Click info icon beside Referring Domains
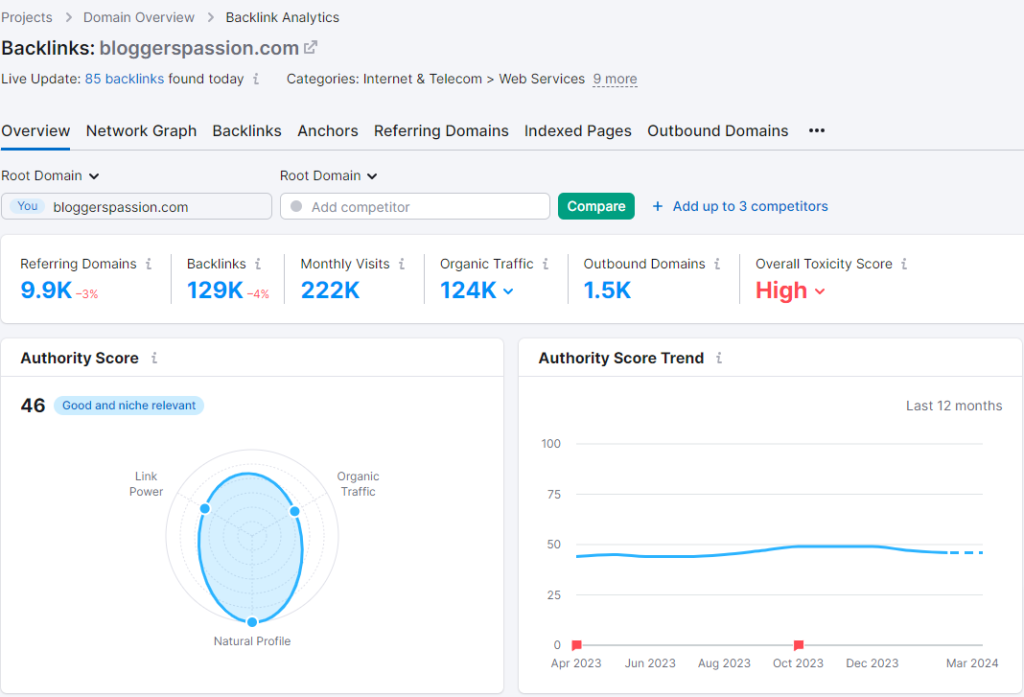The width and height of the screenshot is (1024, 697). [x=149, y=264]
